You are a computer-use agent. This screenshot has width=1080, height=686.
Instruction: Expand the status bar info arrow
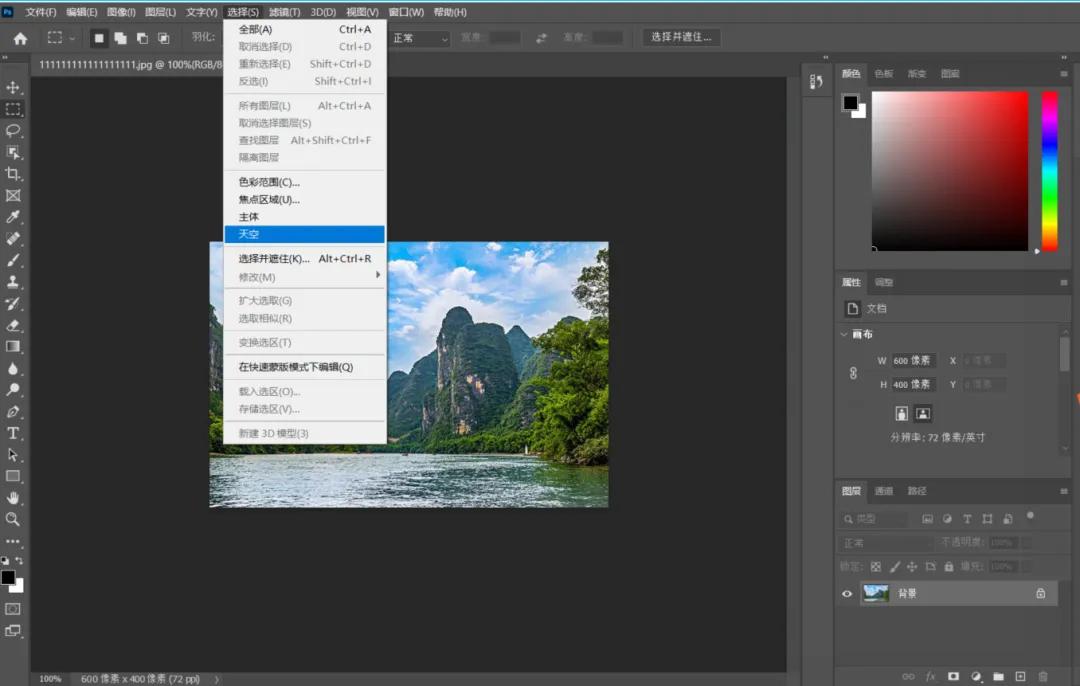coord(216,679)
